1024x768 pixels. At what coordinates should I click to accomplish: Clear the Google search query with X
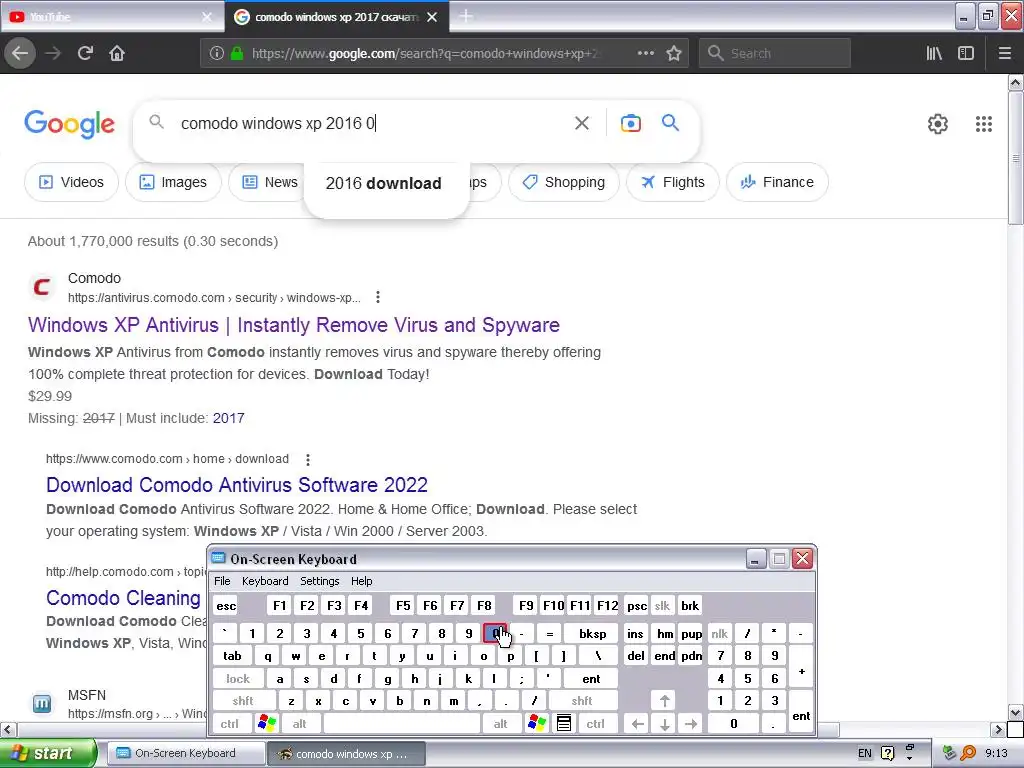pos(581,123)
